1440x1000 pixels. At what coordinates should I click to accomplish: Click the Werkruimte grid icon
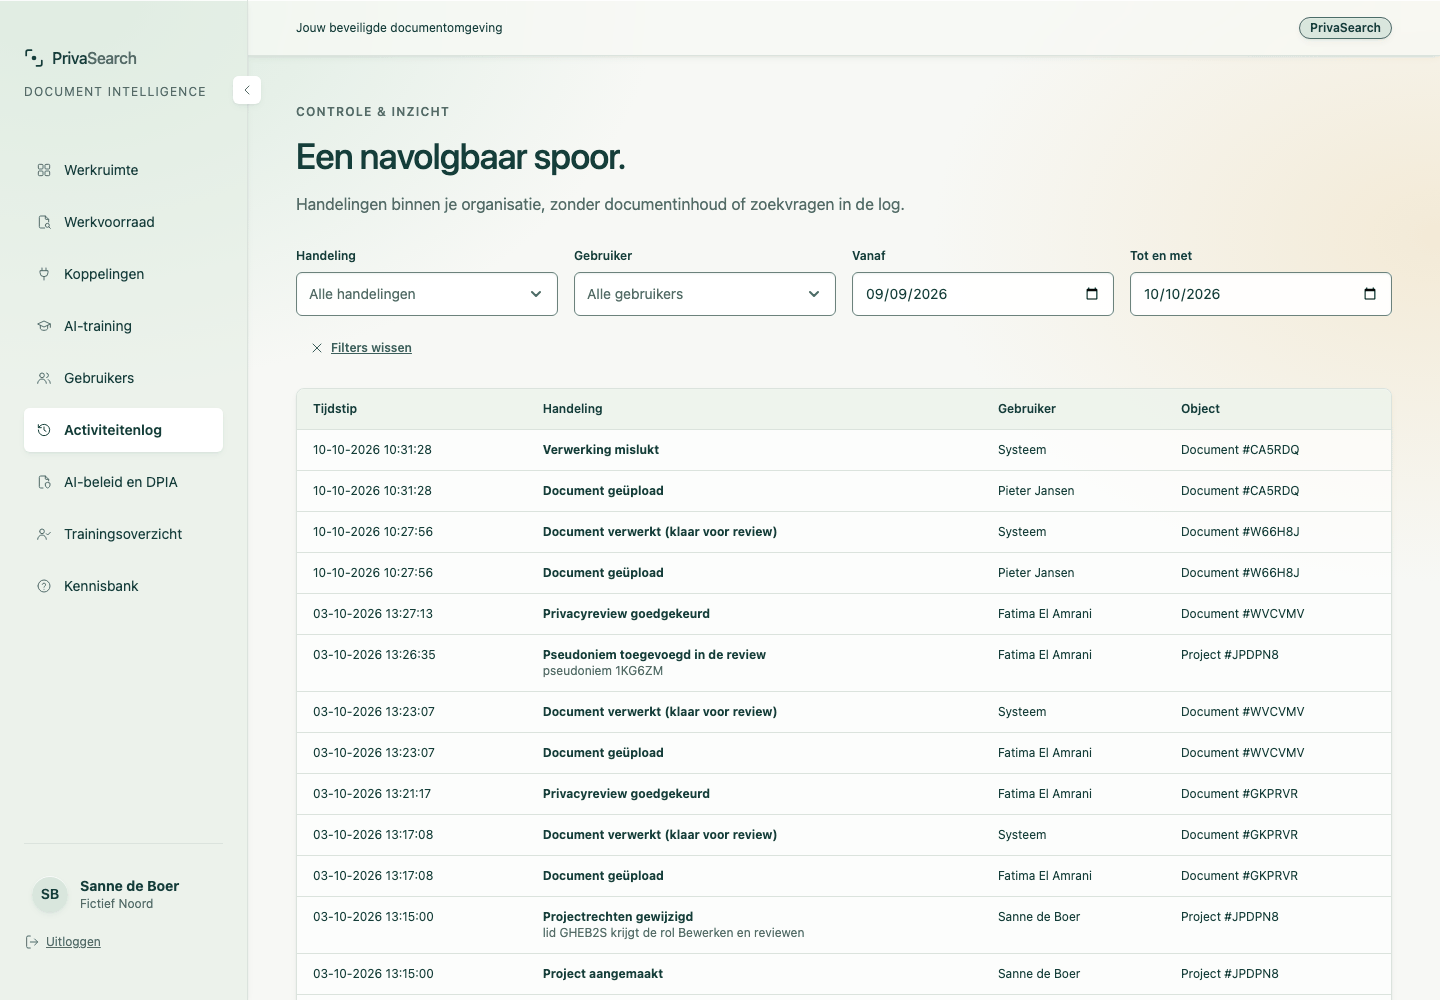[44, 170]
